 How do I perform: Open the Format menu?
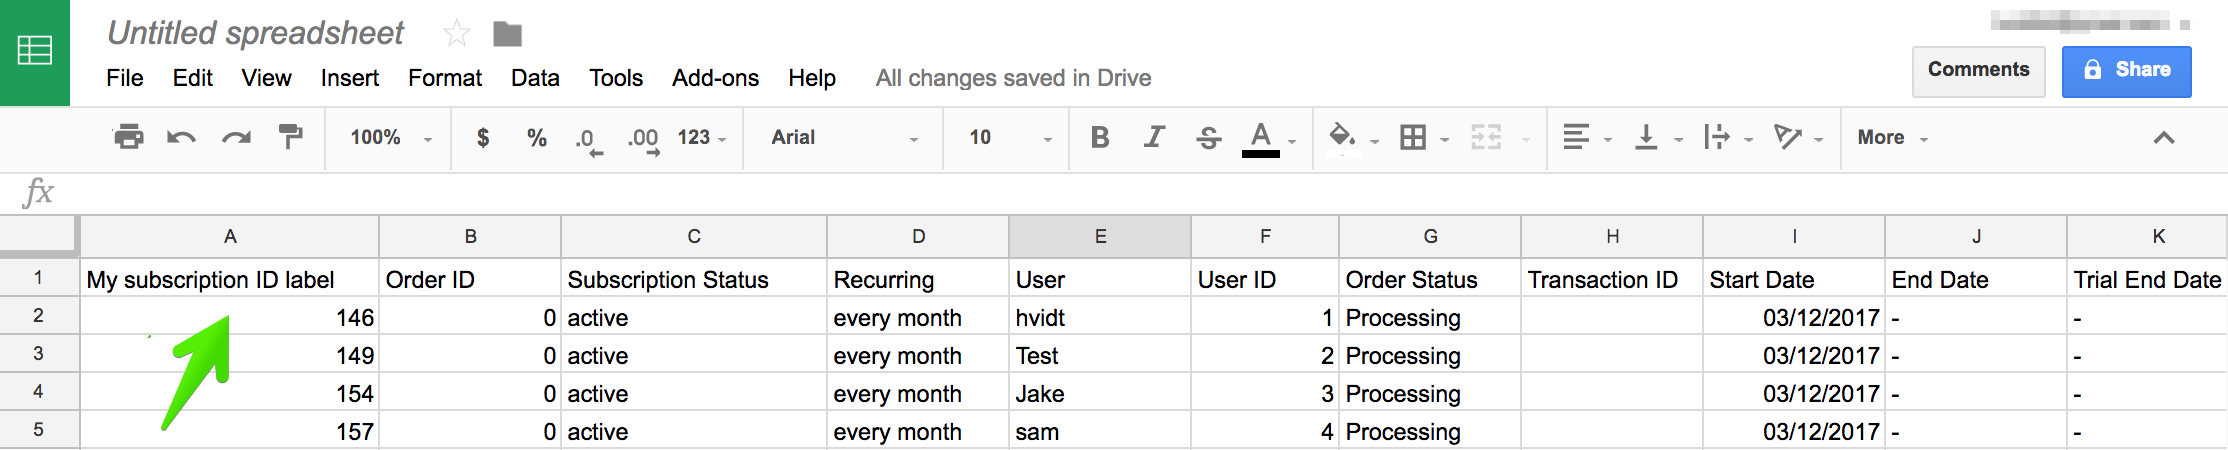(x=445, y=78)
